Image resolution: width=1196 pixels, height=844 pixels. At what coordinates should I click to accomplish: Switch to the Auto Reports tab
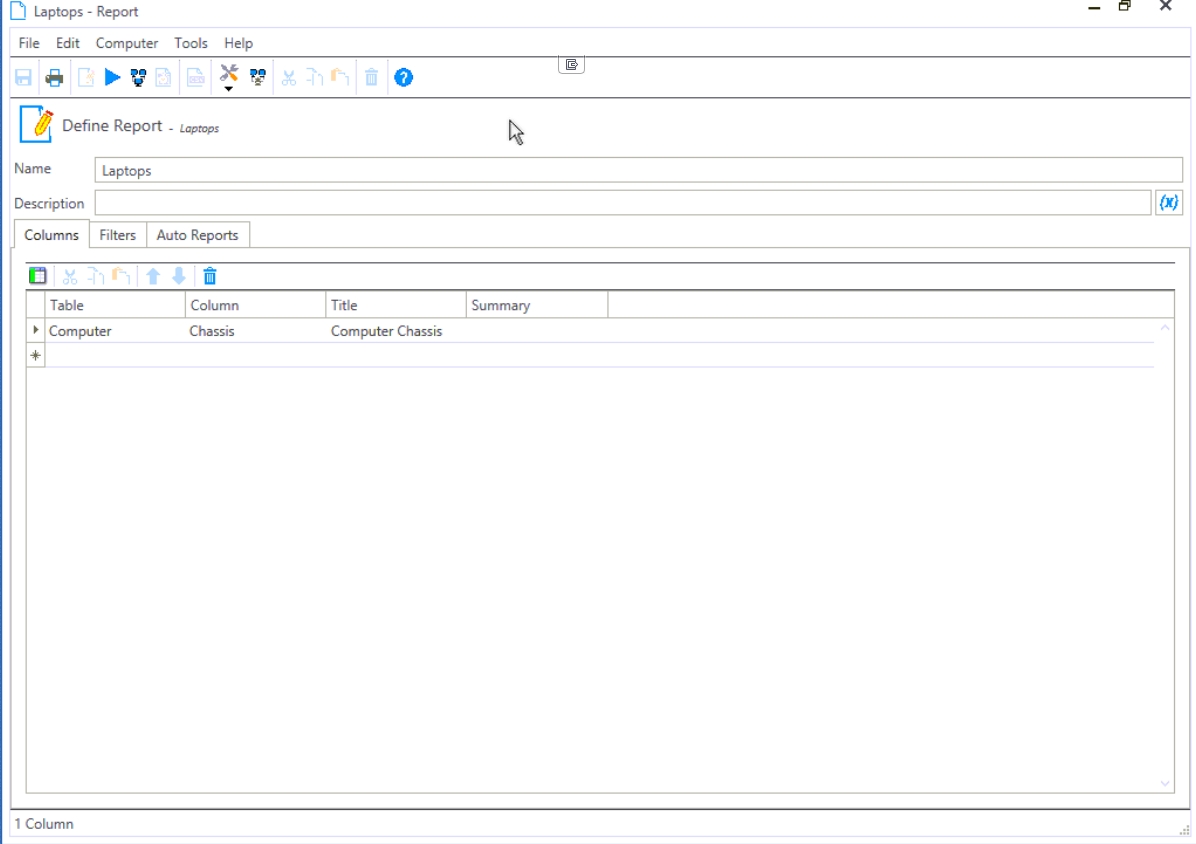tap(197, 235)
